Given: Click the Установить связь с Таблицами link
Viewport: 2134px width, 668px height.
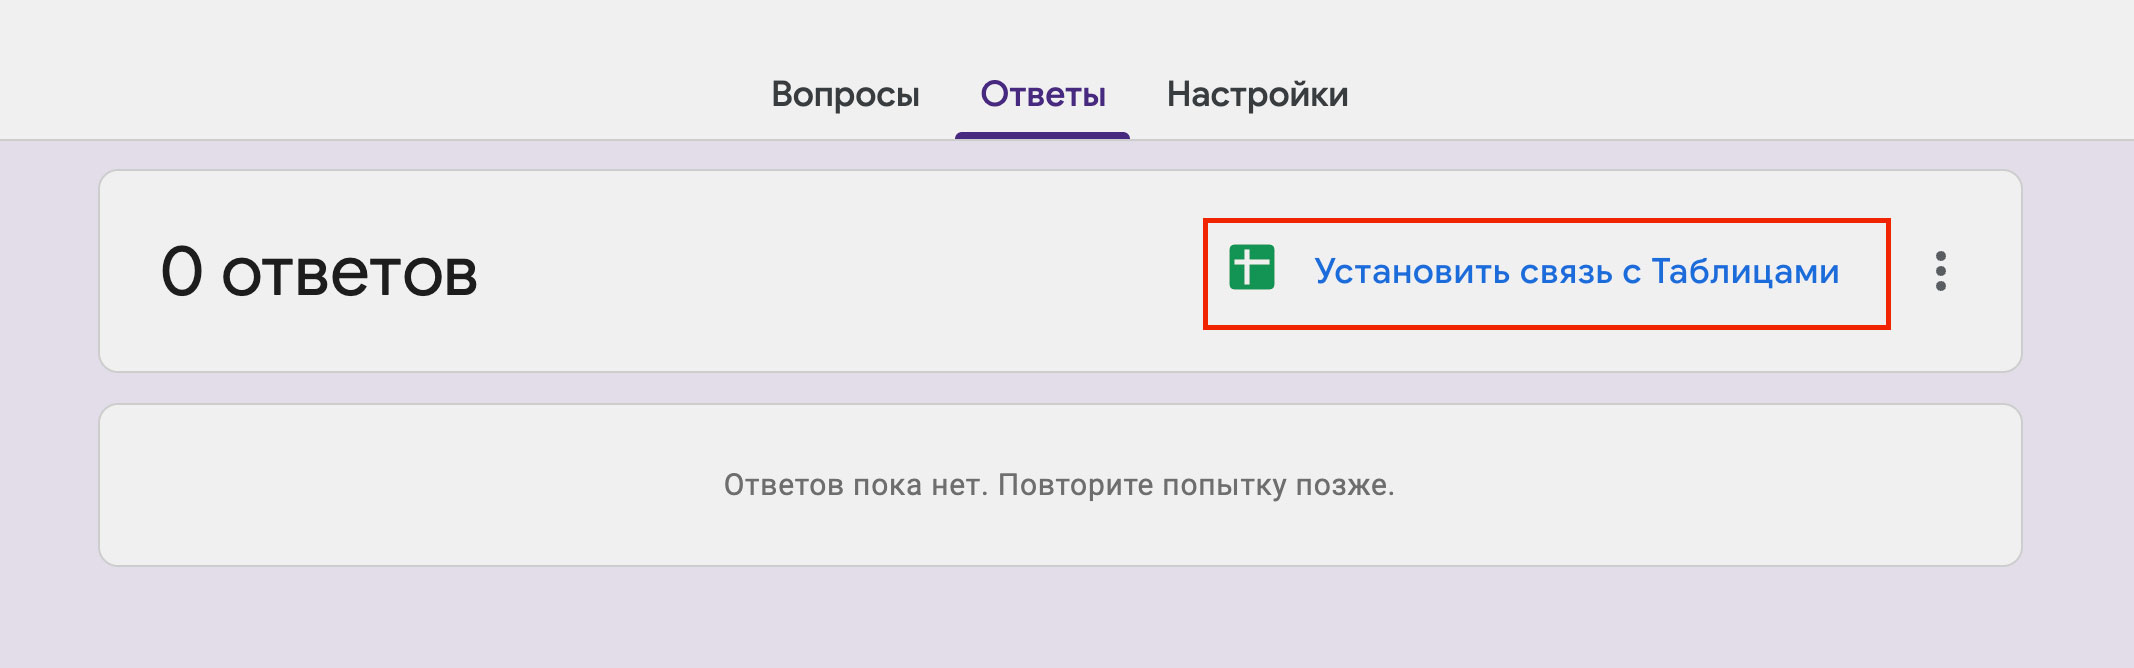Looking at the screenshot, I should [x=1575, y=271].
